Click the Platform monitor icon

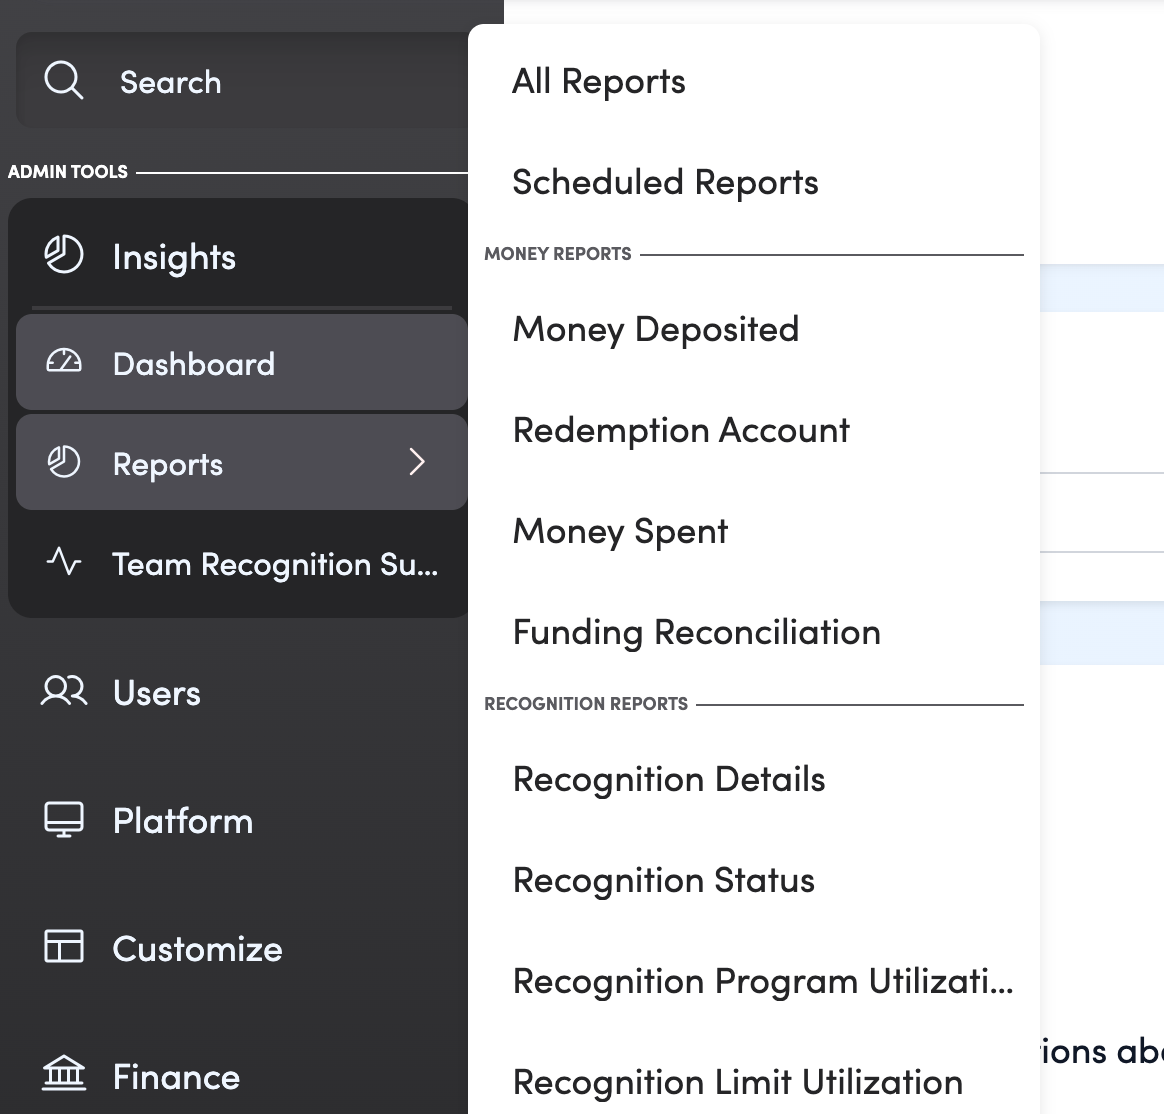click(64, 819)
